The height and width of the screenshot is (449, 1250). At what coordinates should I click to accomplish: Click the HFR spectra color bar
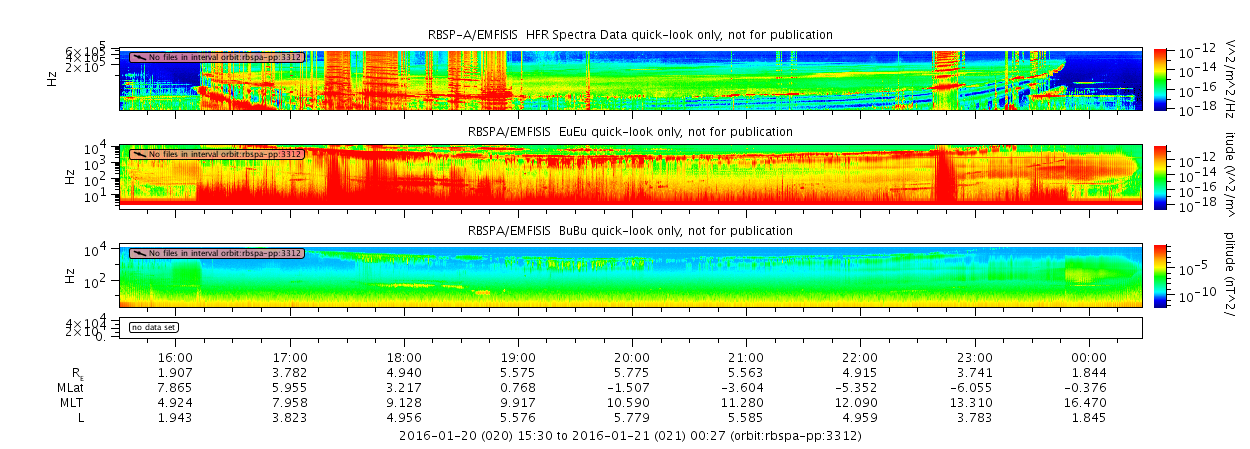click(x=1160, y=78)
